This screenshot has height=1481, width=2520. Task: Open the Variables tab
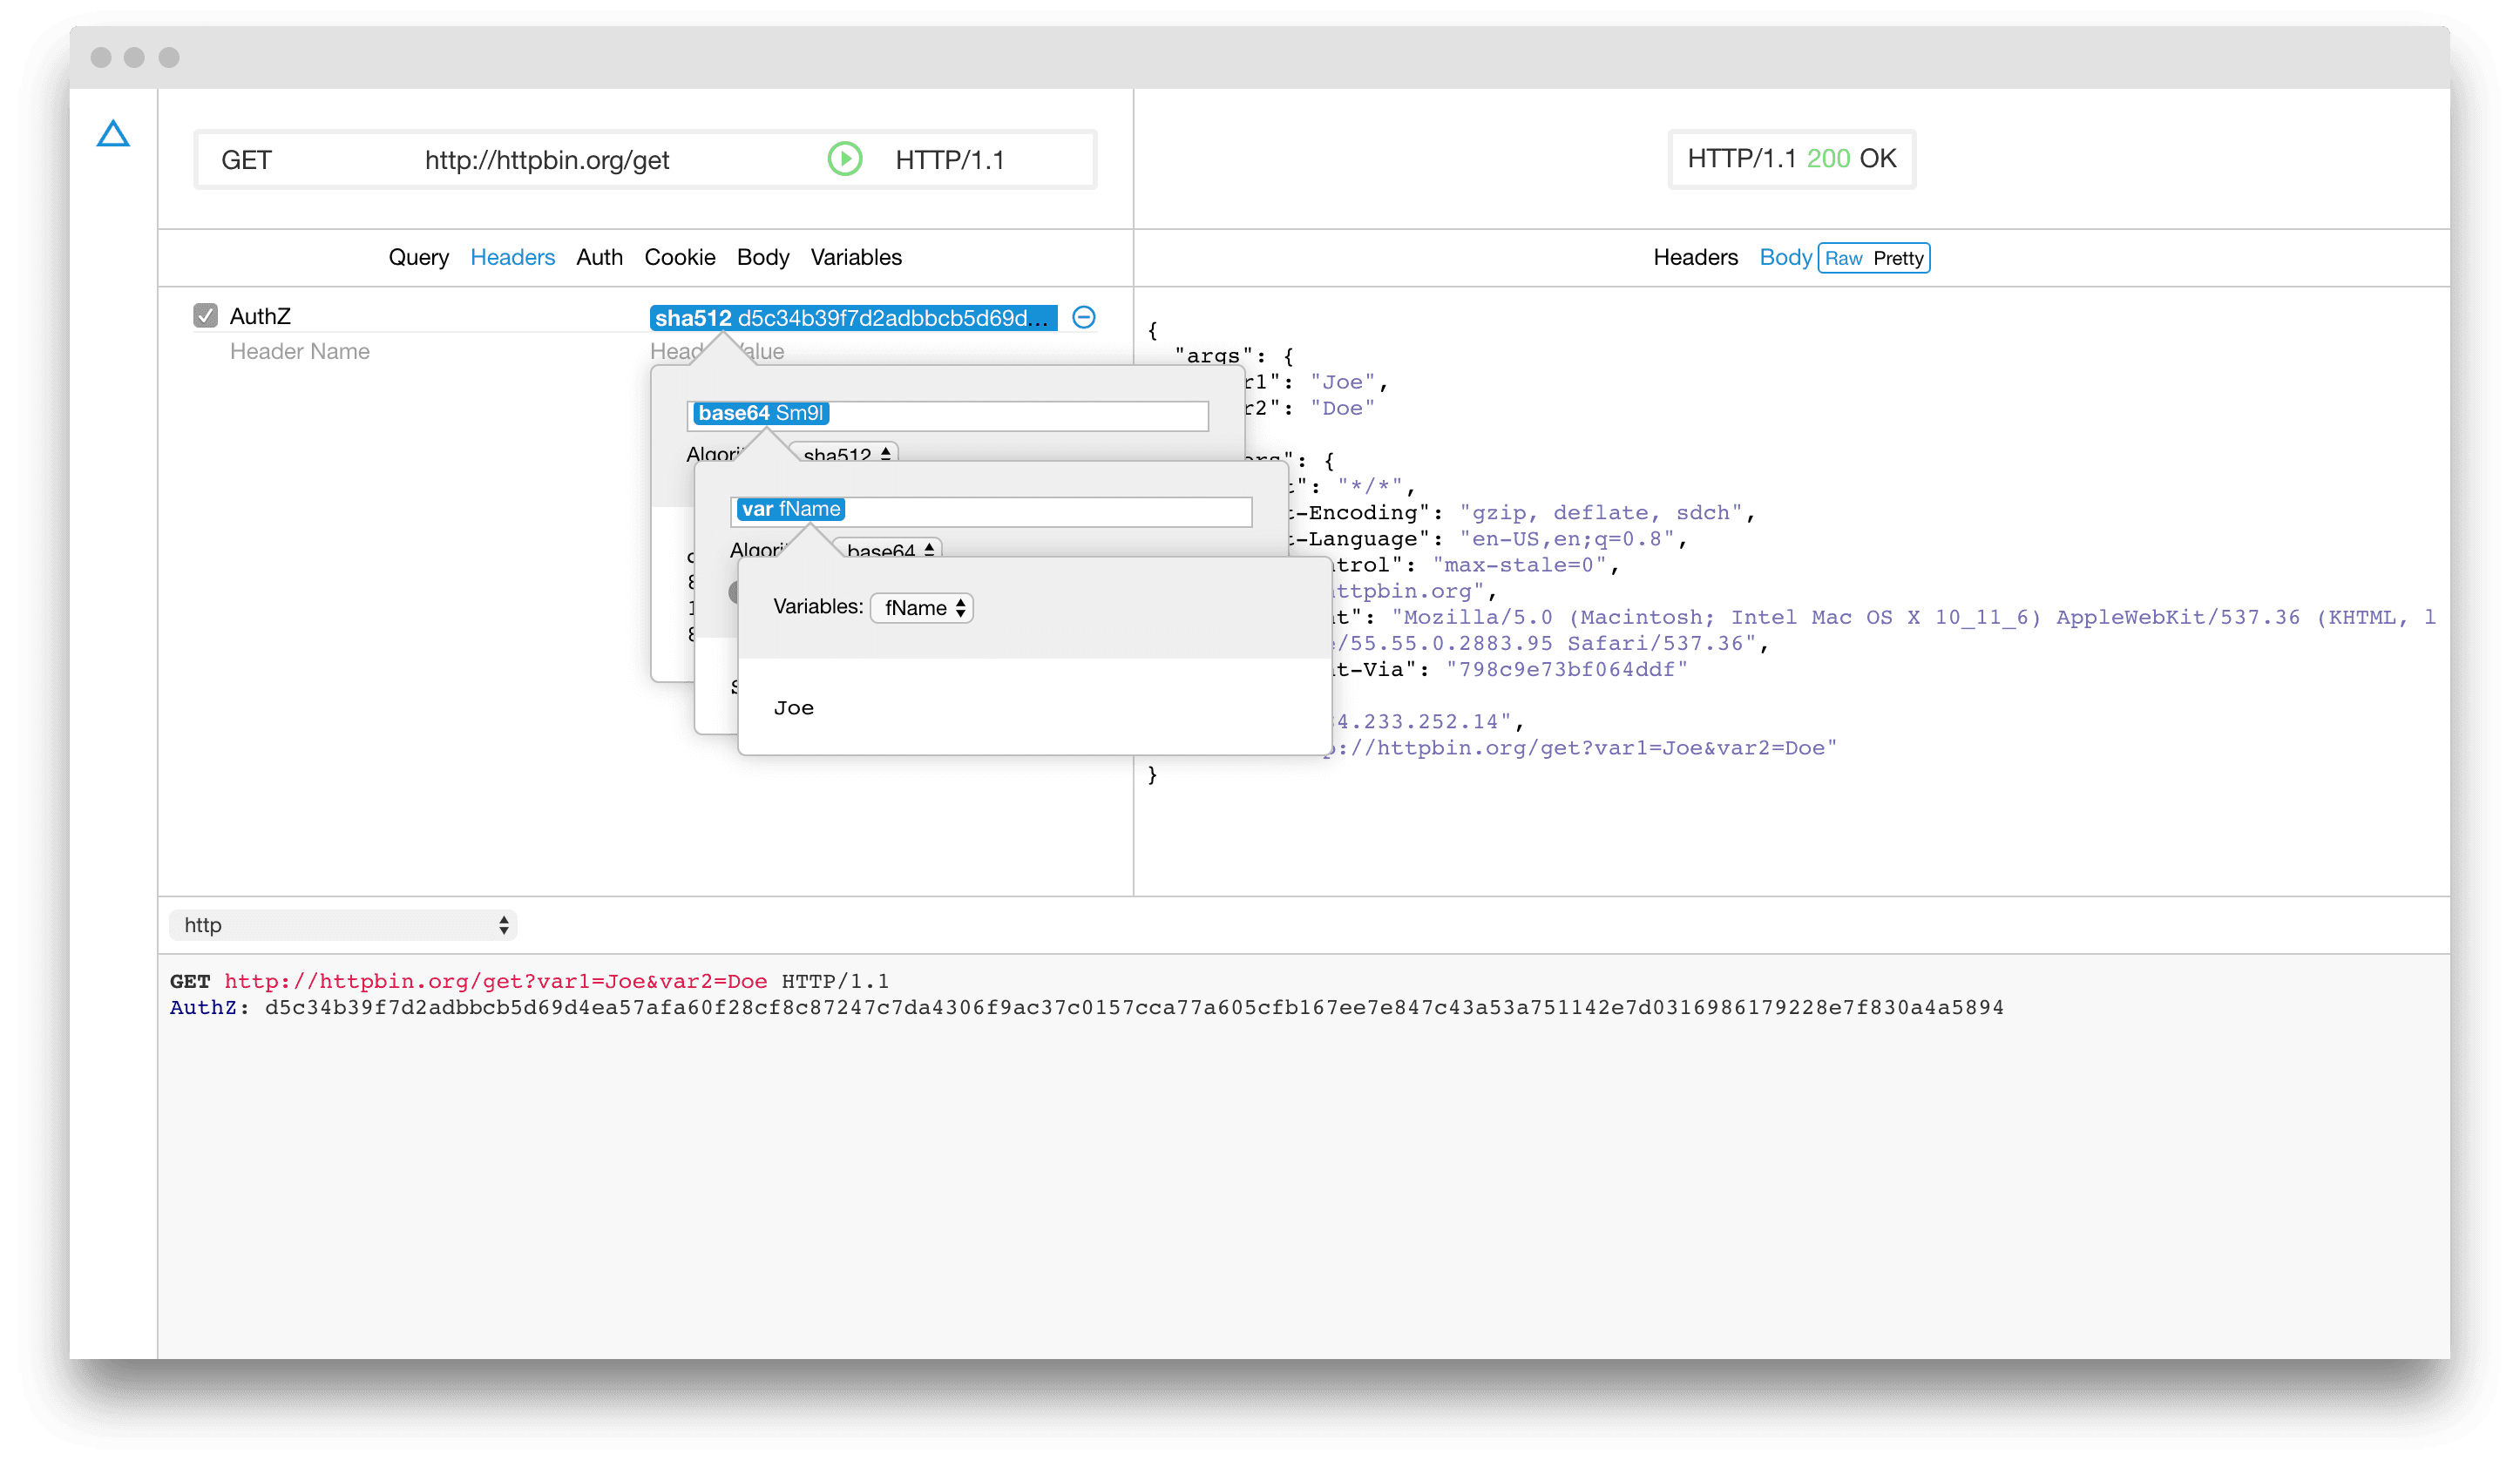[856, 257]
